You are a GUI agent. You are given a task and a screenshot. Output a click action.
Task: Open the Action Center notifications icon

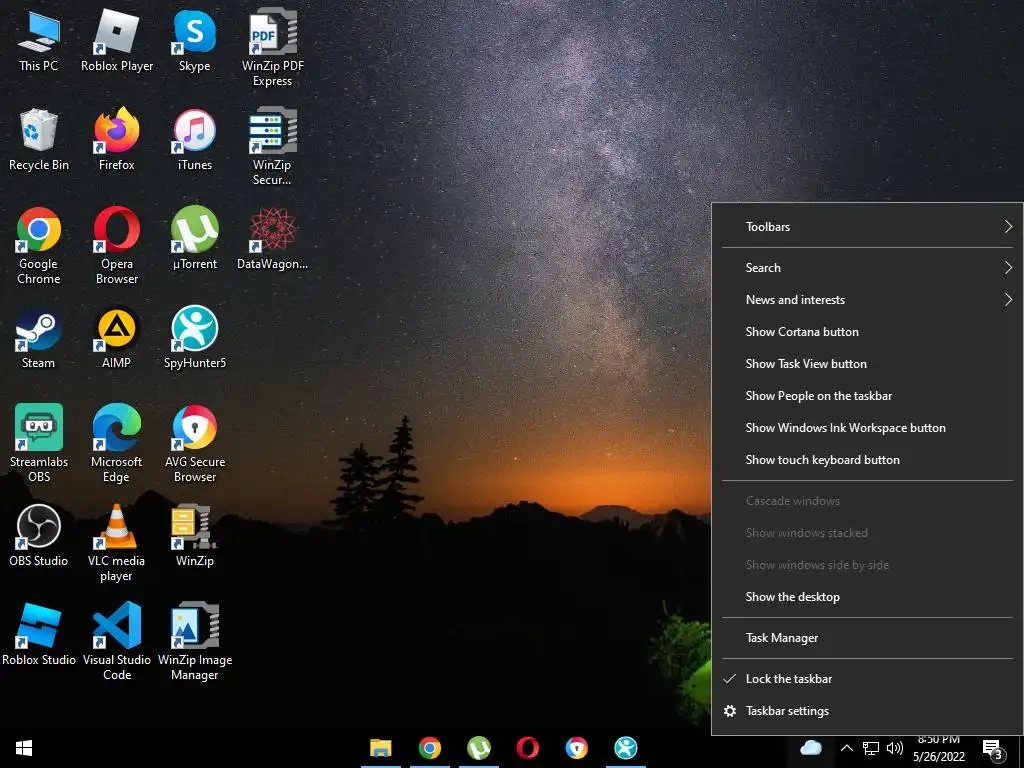pos(993,749)
